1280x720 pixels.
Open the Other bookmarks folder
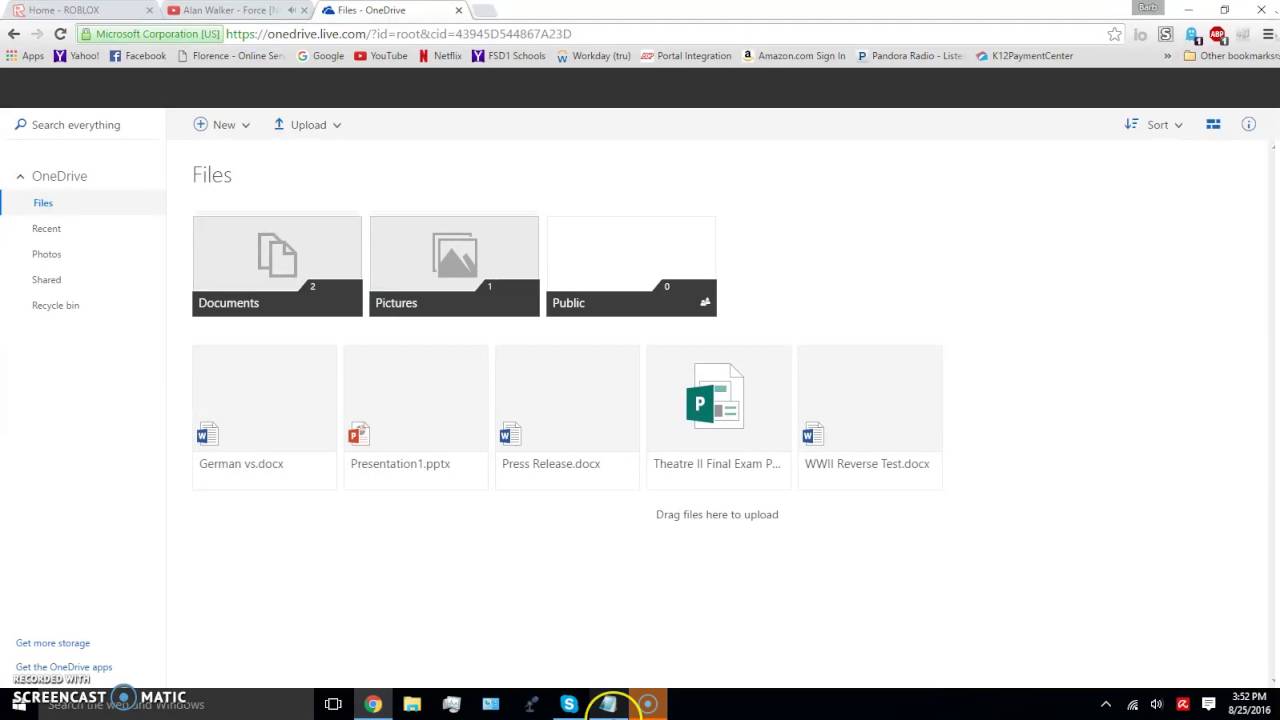pyautogui.click(x=1231, y=56)
